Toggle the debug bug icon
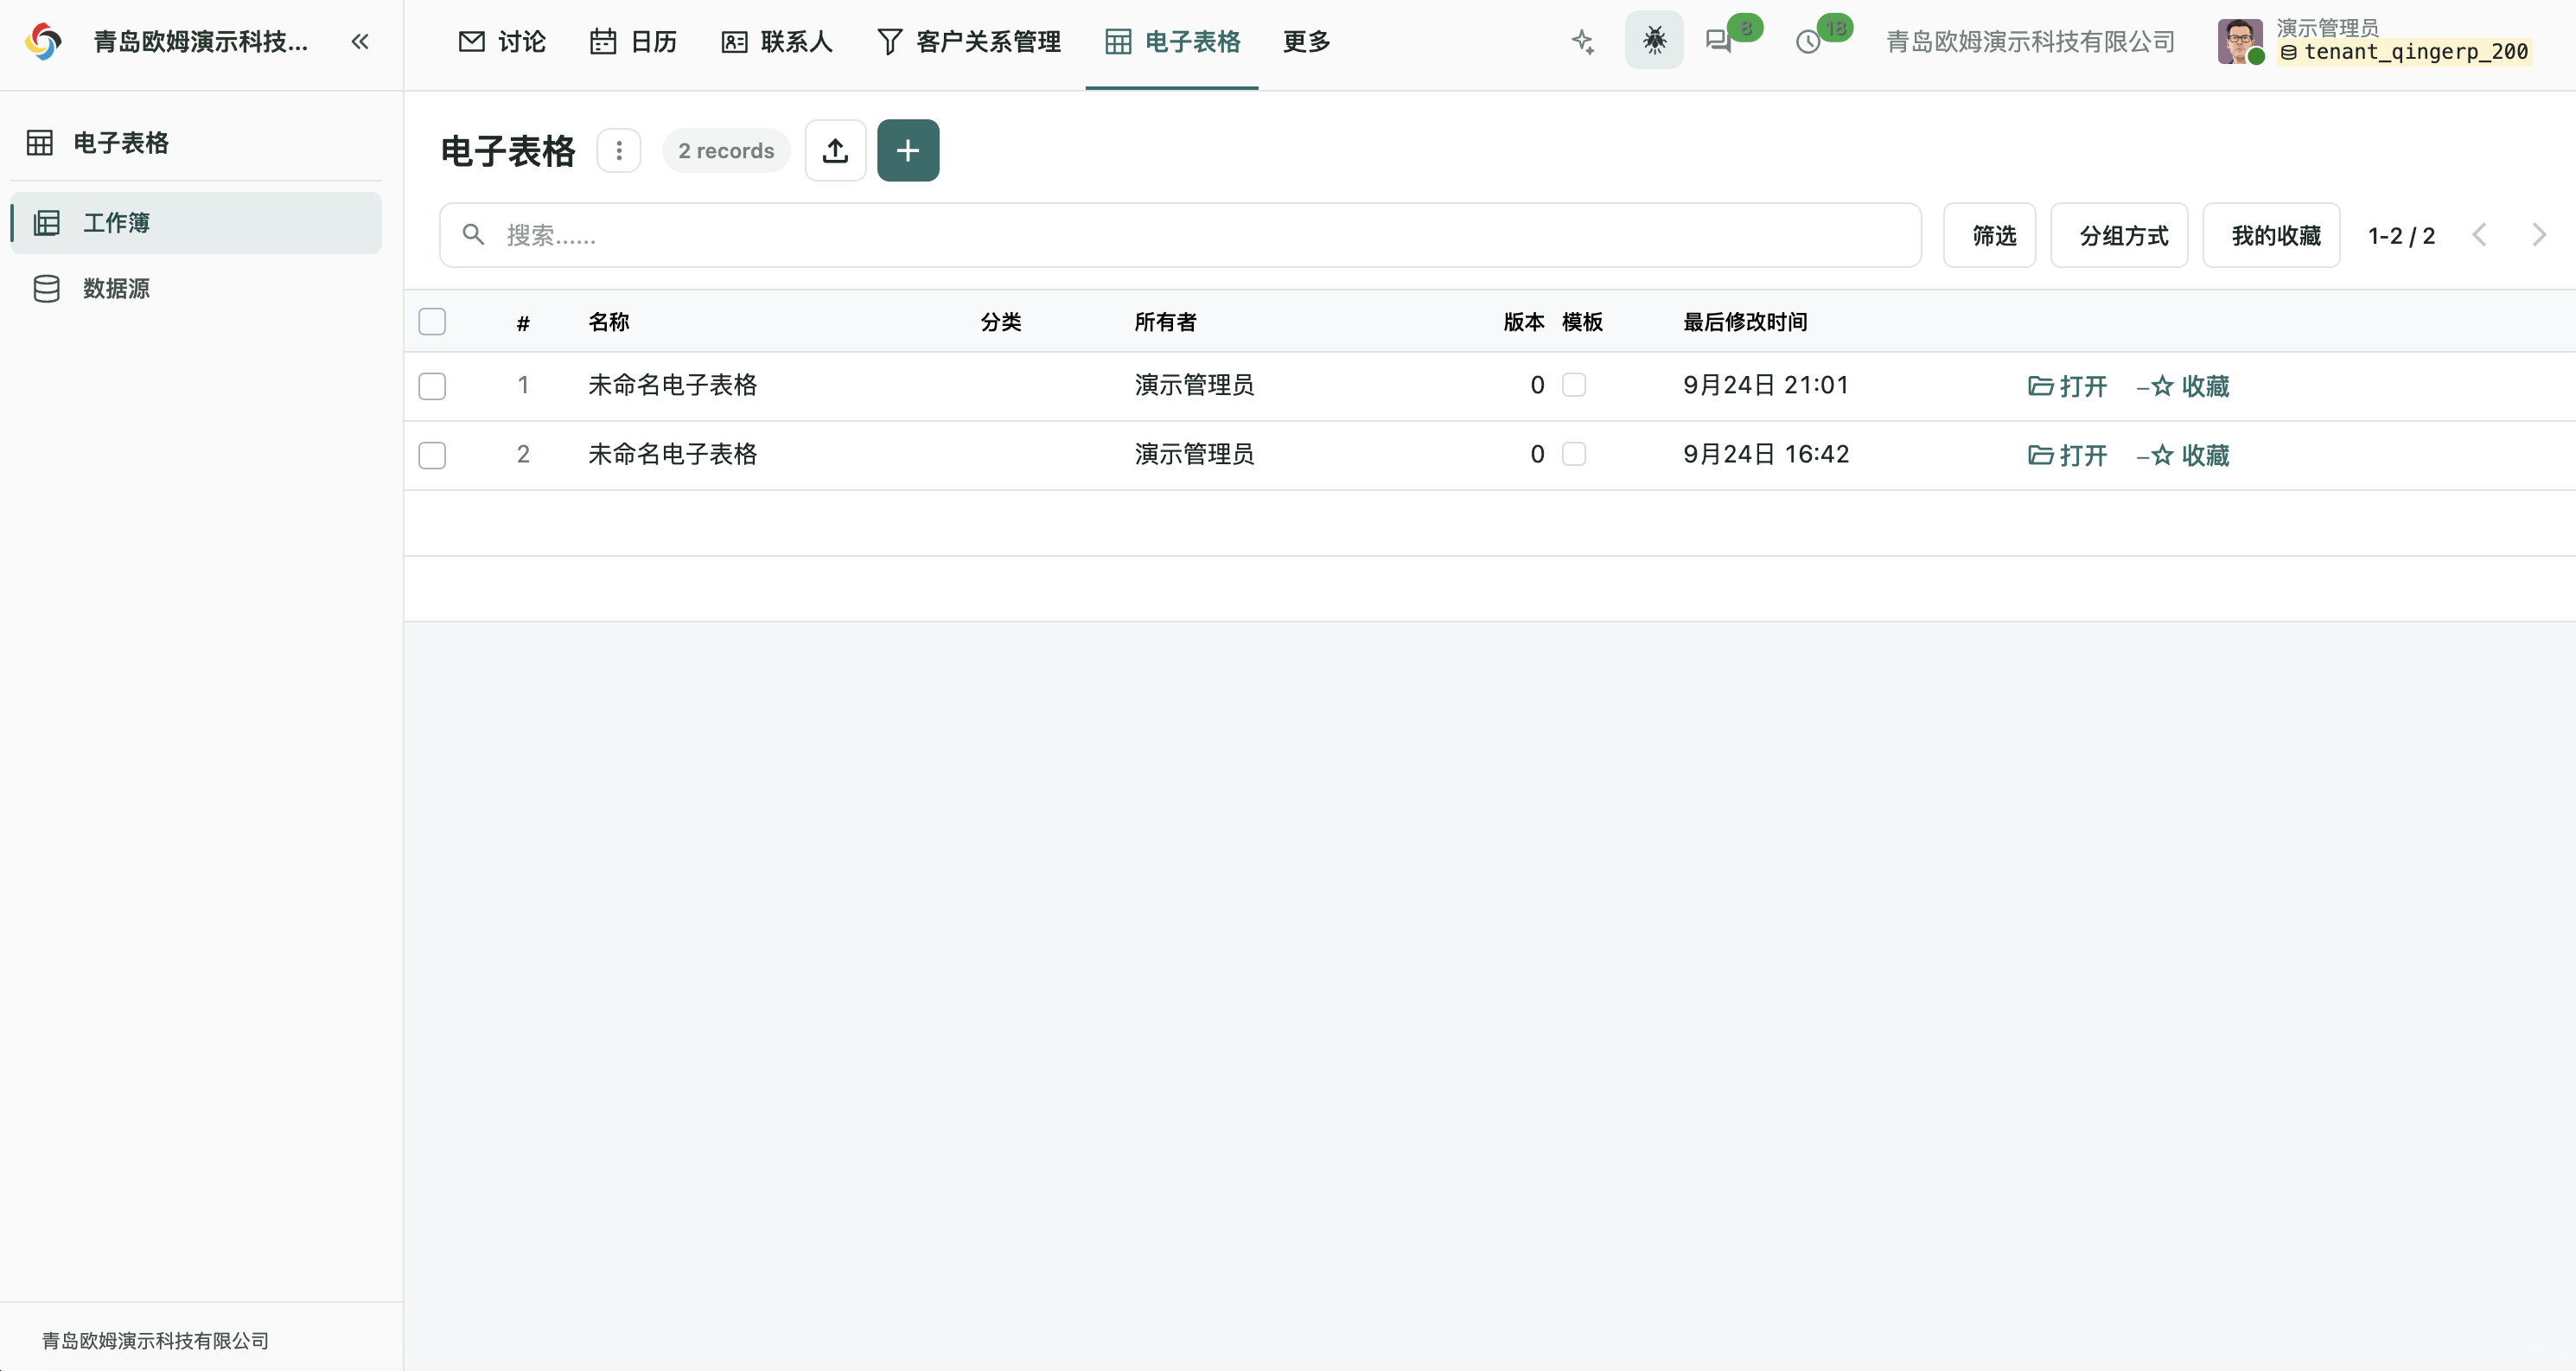2576x1371 pixels. [1654, 40]
